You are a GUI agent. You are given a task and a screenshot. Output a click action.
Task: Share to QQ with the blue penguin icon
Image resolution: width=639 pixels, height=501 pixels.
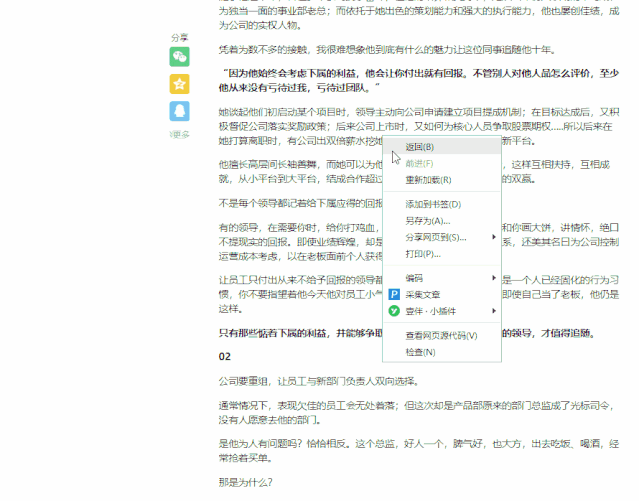click(179, 111)
